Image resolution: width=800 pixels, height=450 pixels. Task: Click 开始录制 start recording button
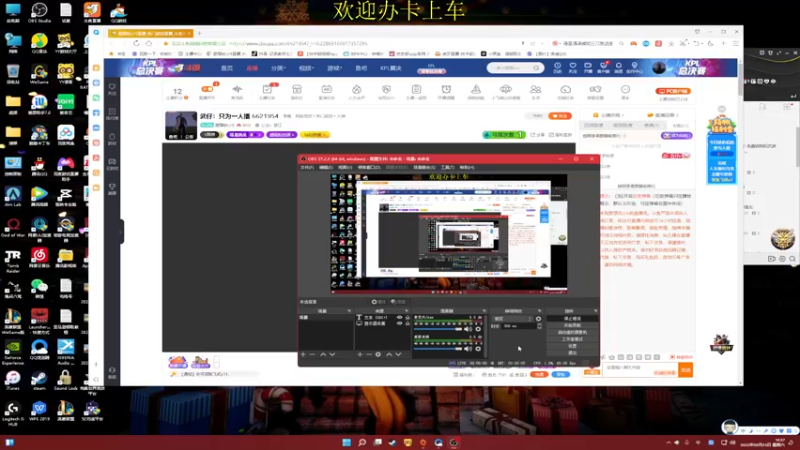[x=572, y=325]
